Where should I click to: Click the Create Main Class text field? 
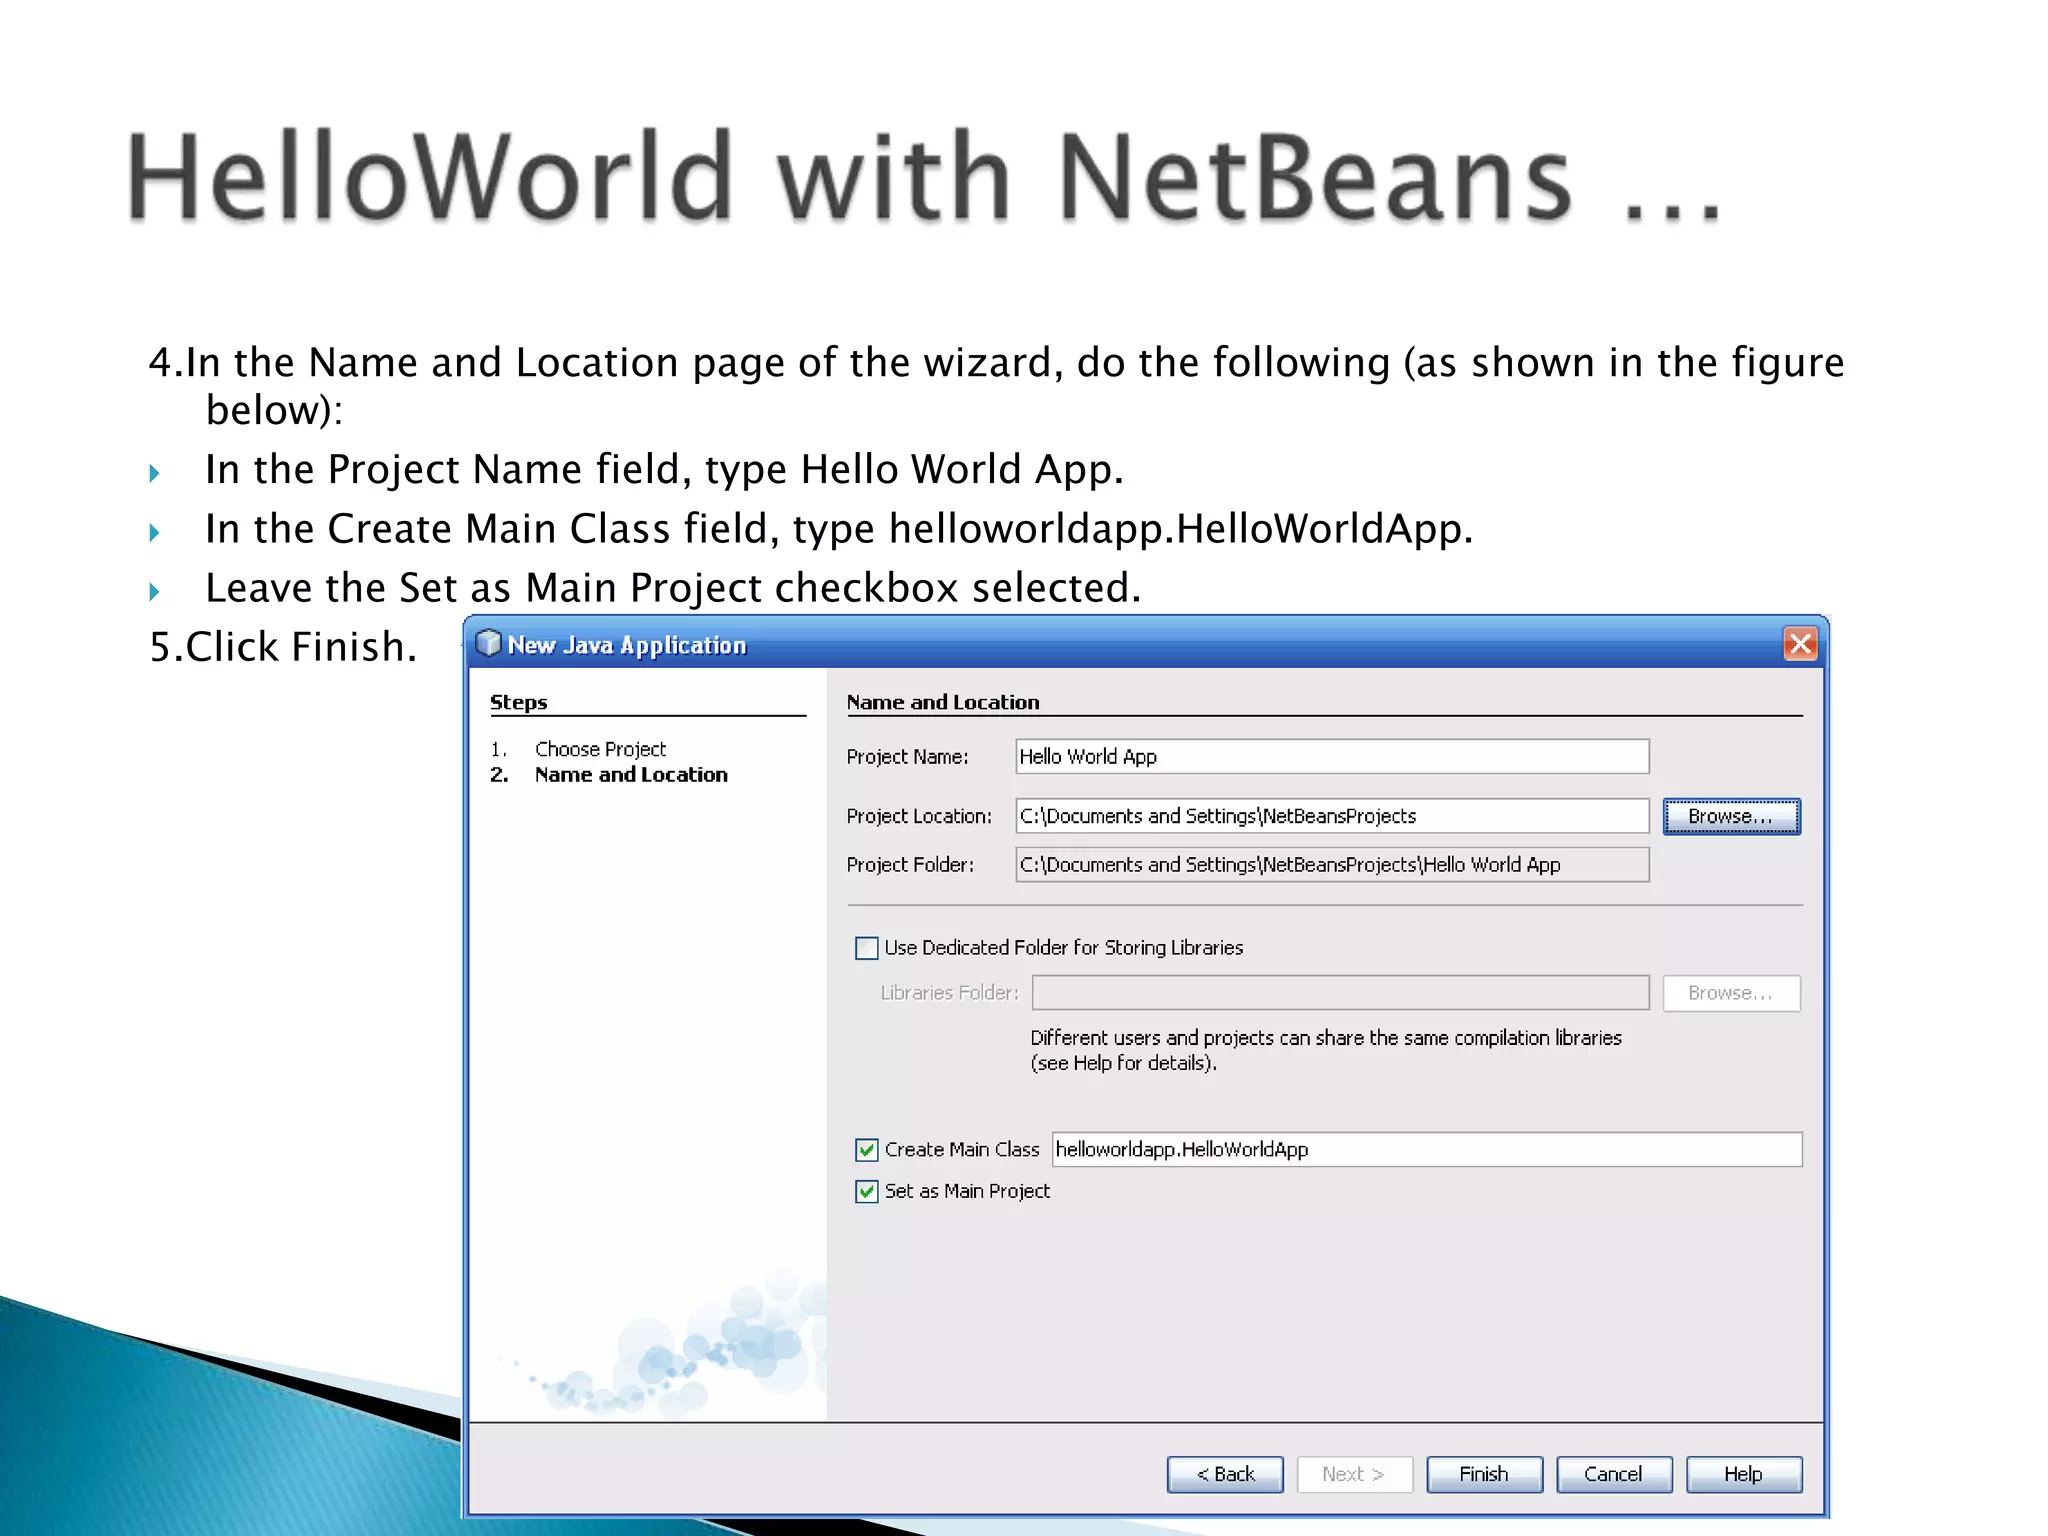click(x=1427, y=1150)
